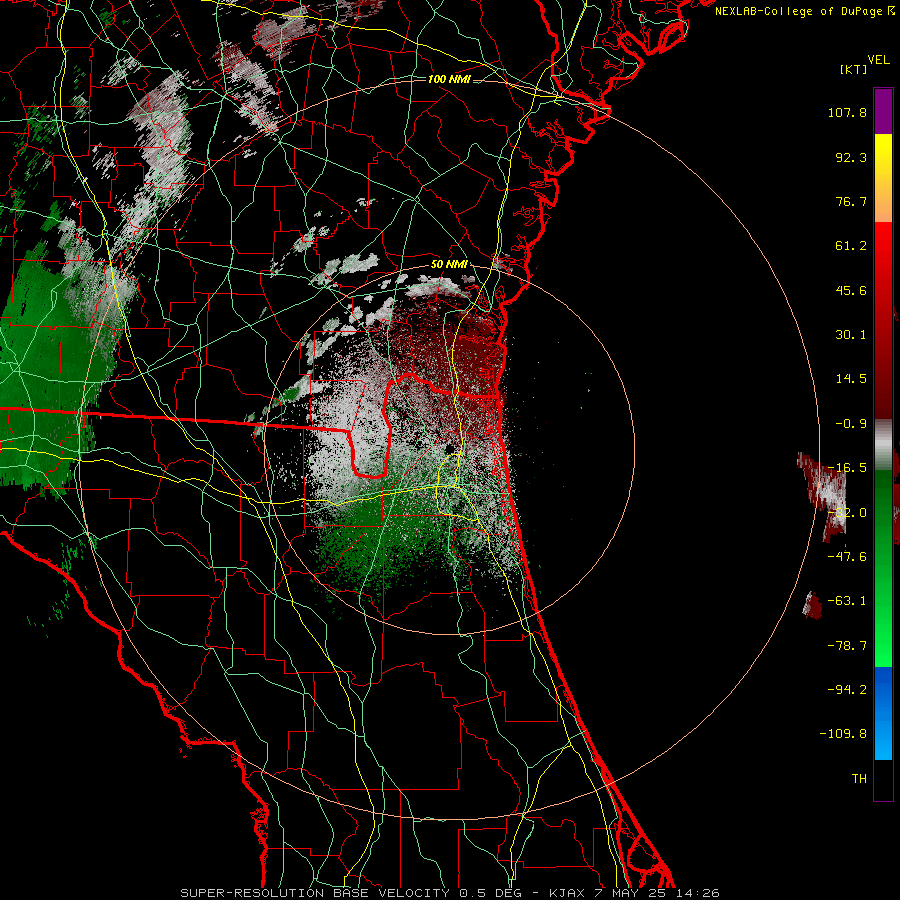The width and height of the screenshot is (900, 900).
Task: Click the -94.2 scale value
Action: [x=847, y=690]
